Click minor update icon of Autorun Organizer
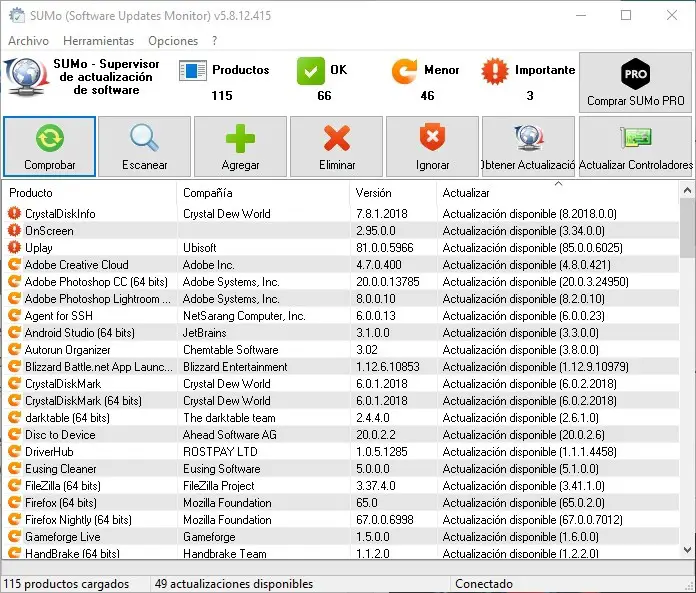 14,349
